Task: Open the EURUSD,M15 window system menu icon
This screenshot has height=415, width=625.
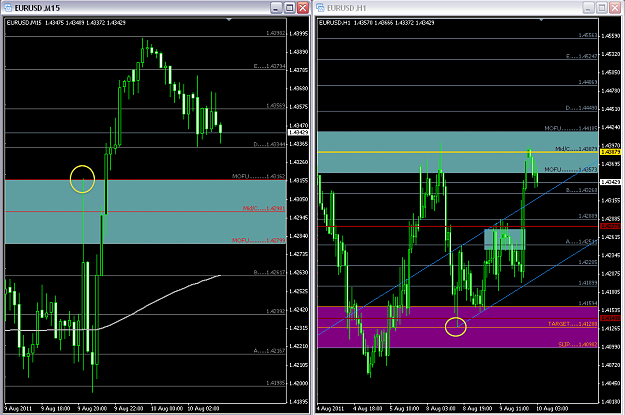Action: point(8,8)
